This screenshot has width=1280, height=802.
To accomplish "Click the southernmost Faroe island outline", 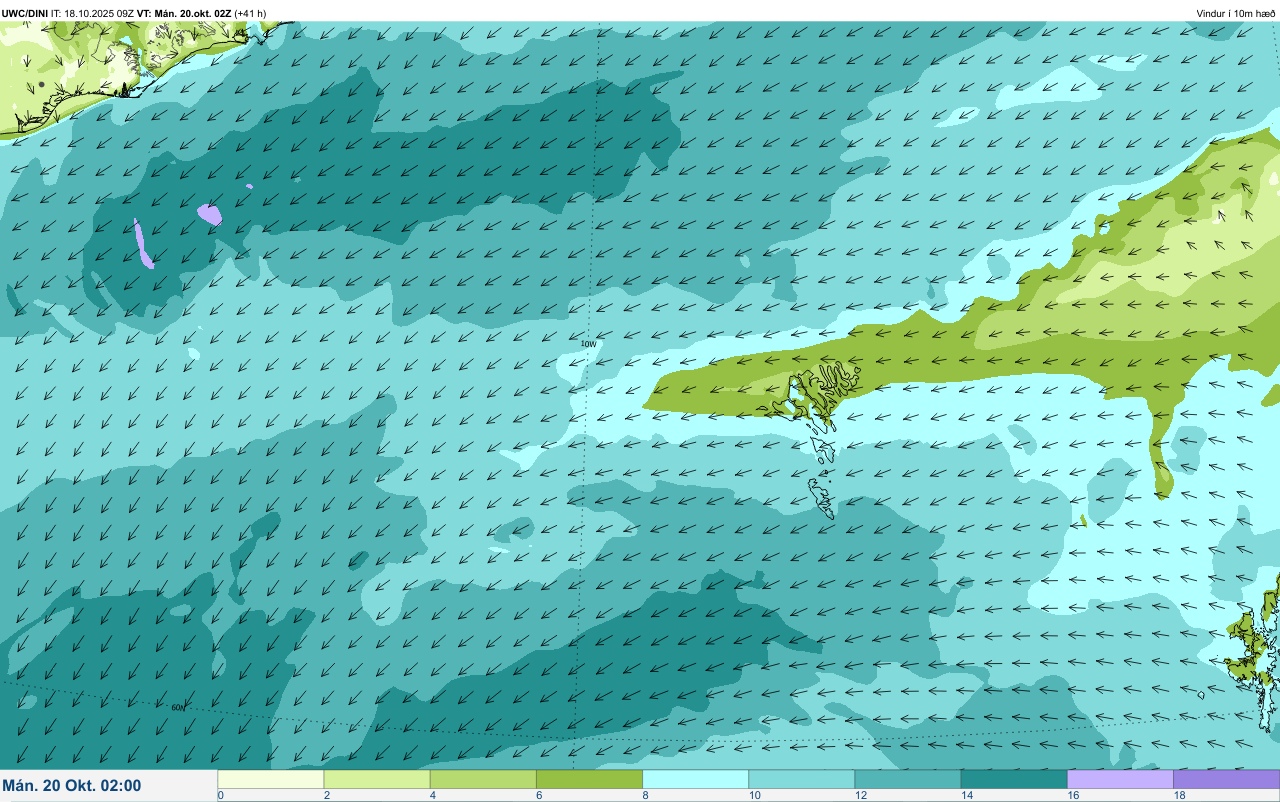I will coord(822,497).
